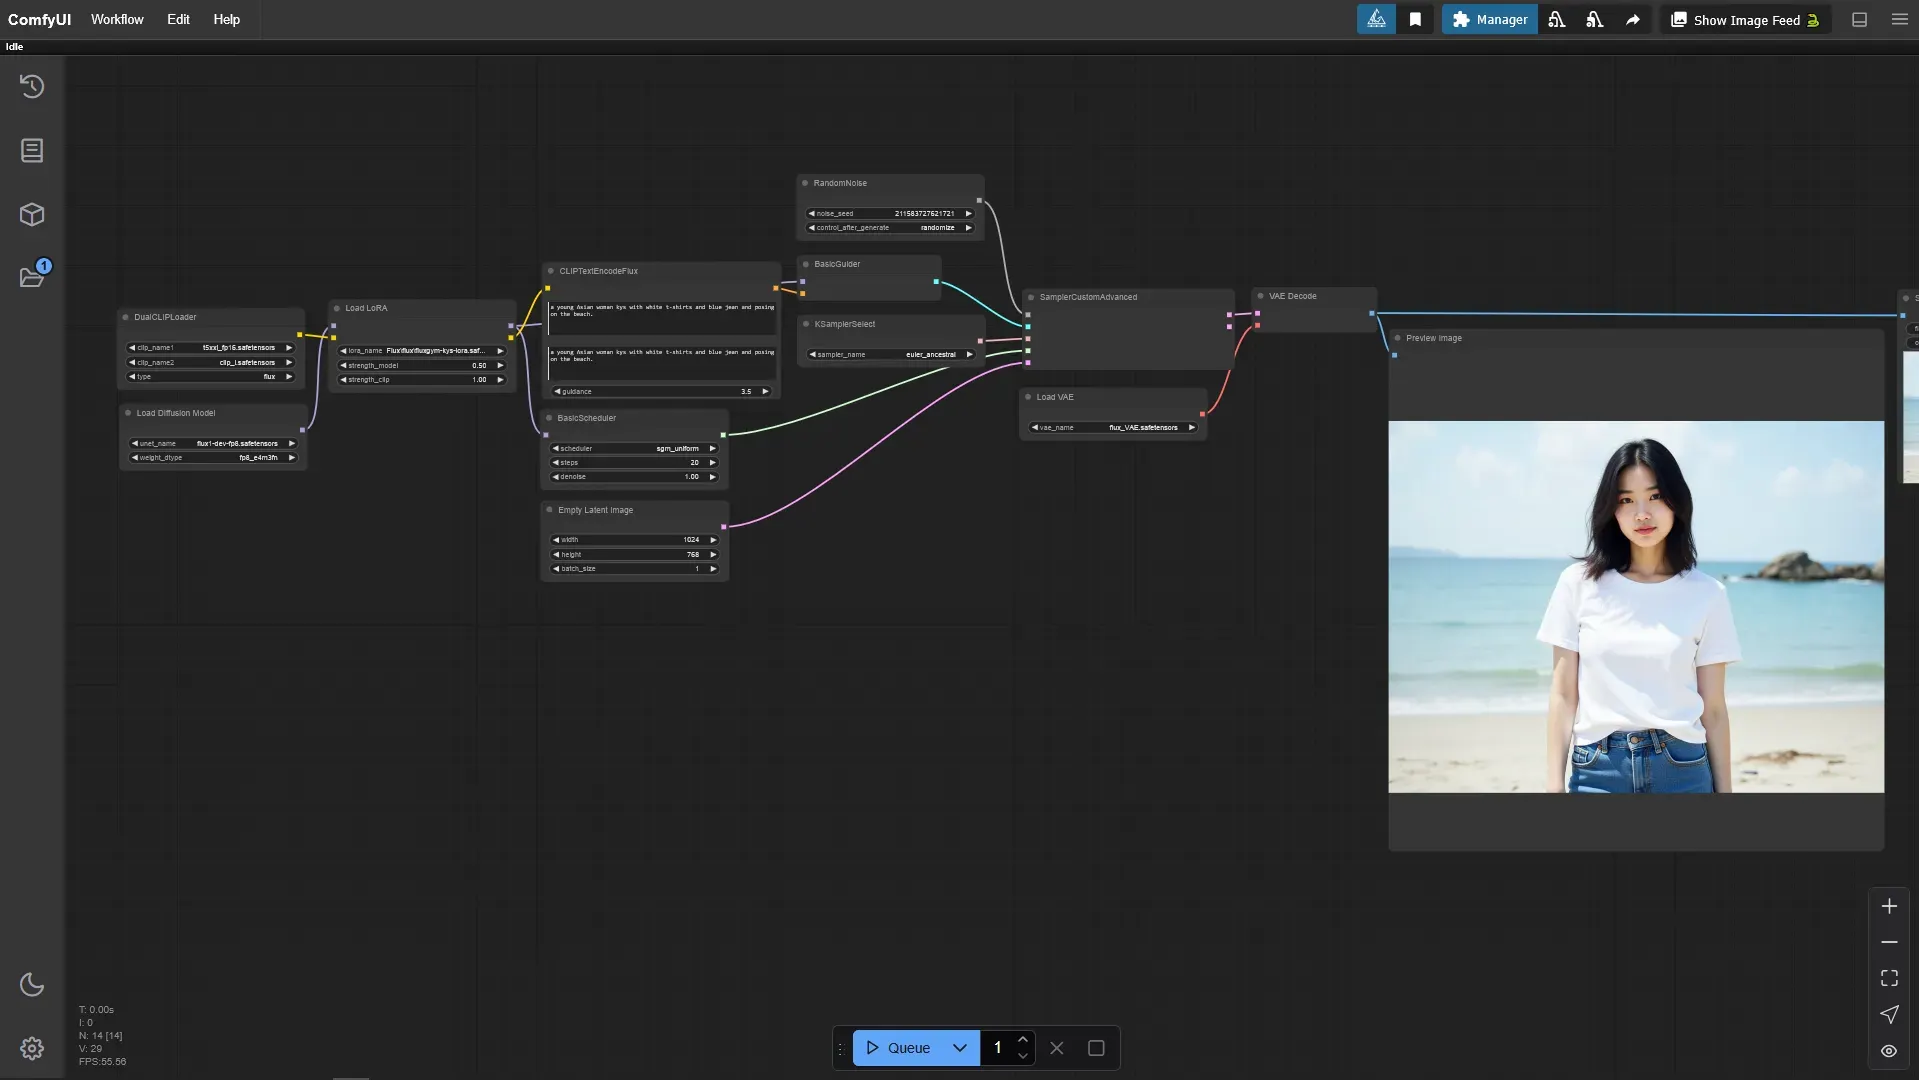
Task: Open the model library cube icon
Action: click(32, 214)
